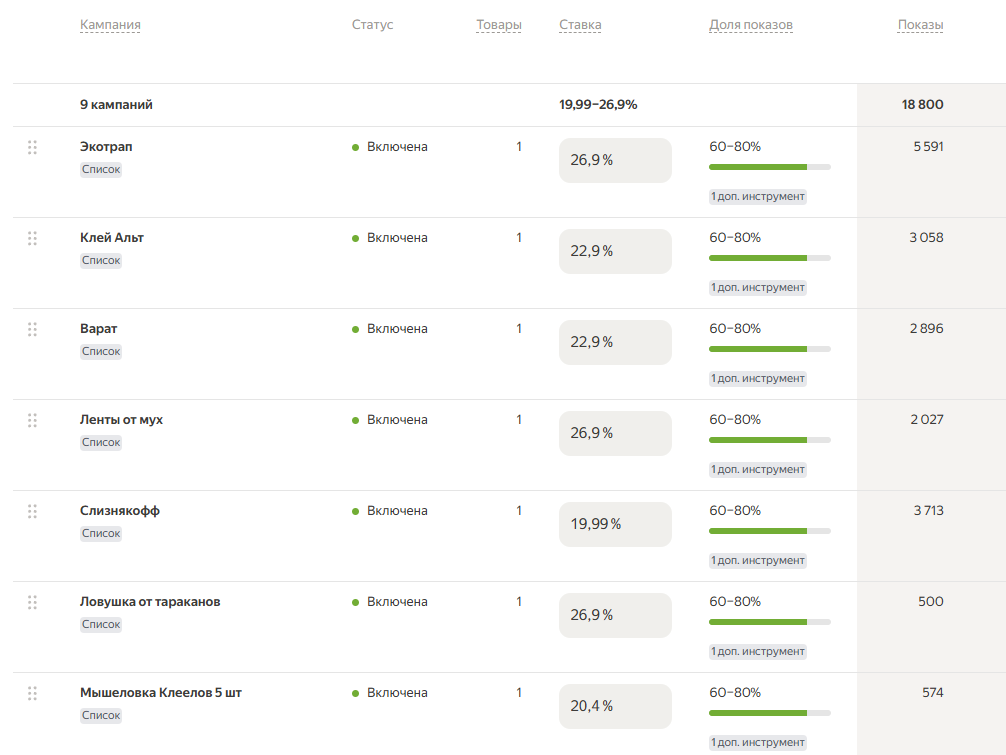Click drag handle icon for Клей Альт row
The height and width of the screenshot is (755, 1006).
tap(32, 238)
